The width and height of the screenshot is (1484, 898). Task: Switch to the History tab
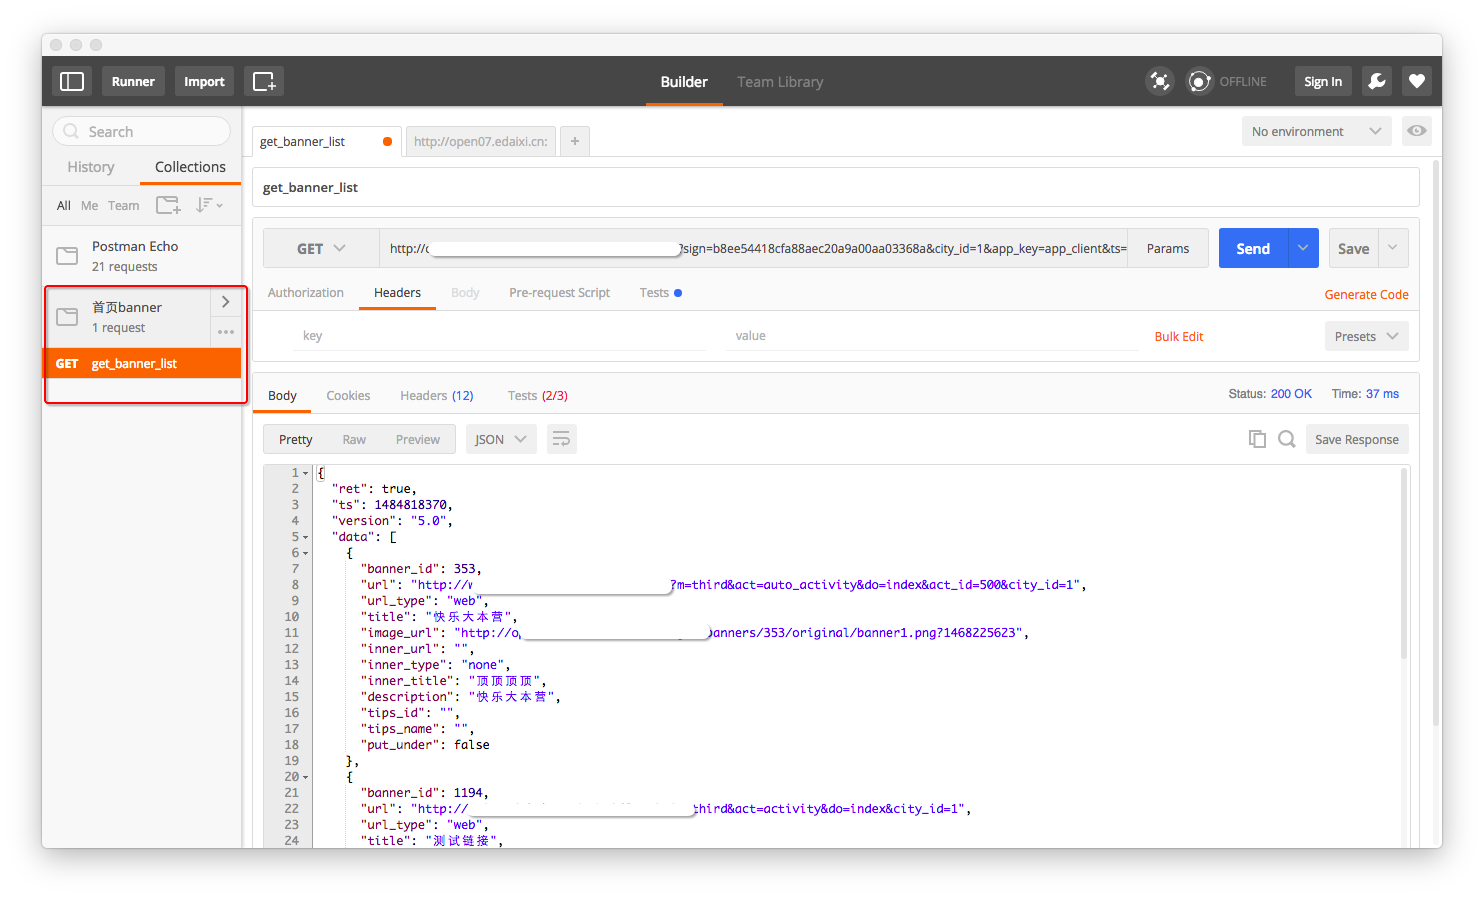91,167
